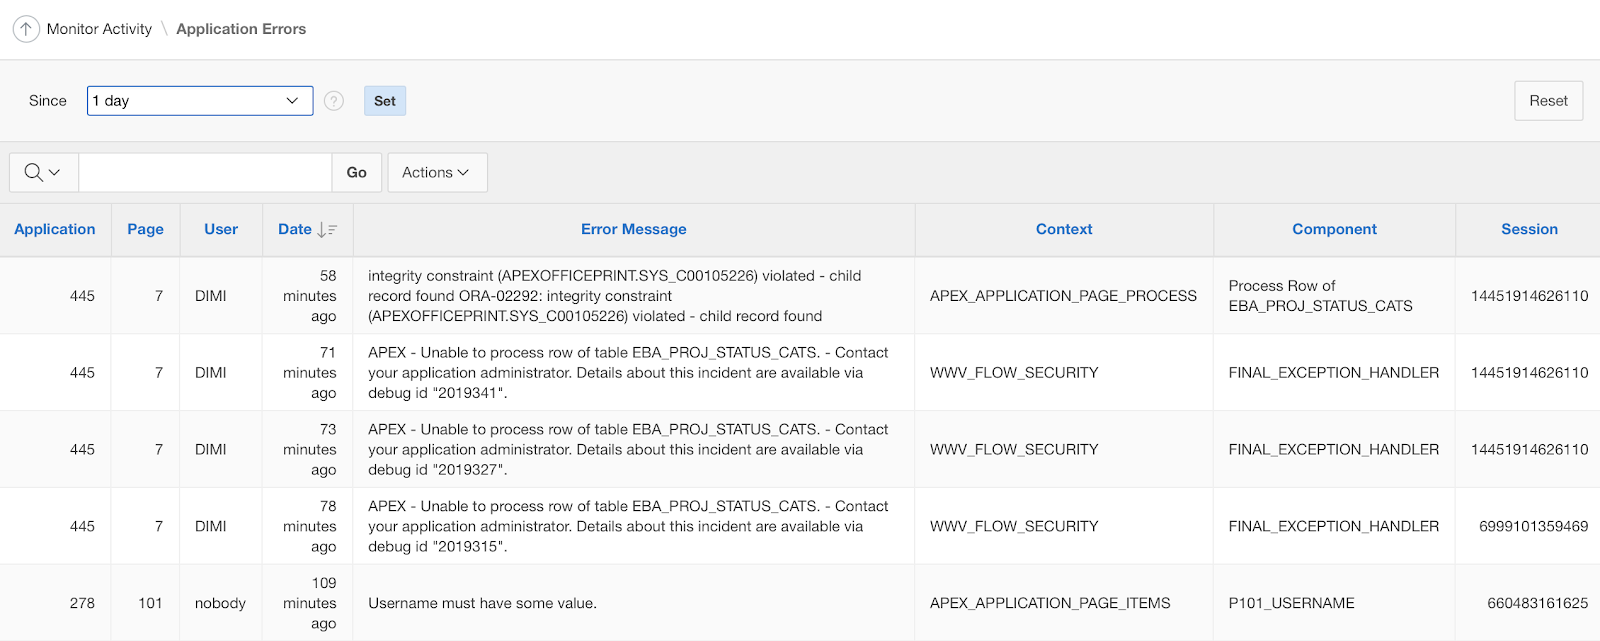The height and width of the screenshot is (641, 1600).
Task: Click the Error Message column header
Action: coord(634,229)
